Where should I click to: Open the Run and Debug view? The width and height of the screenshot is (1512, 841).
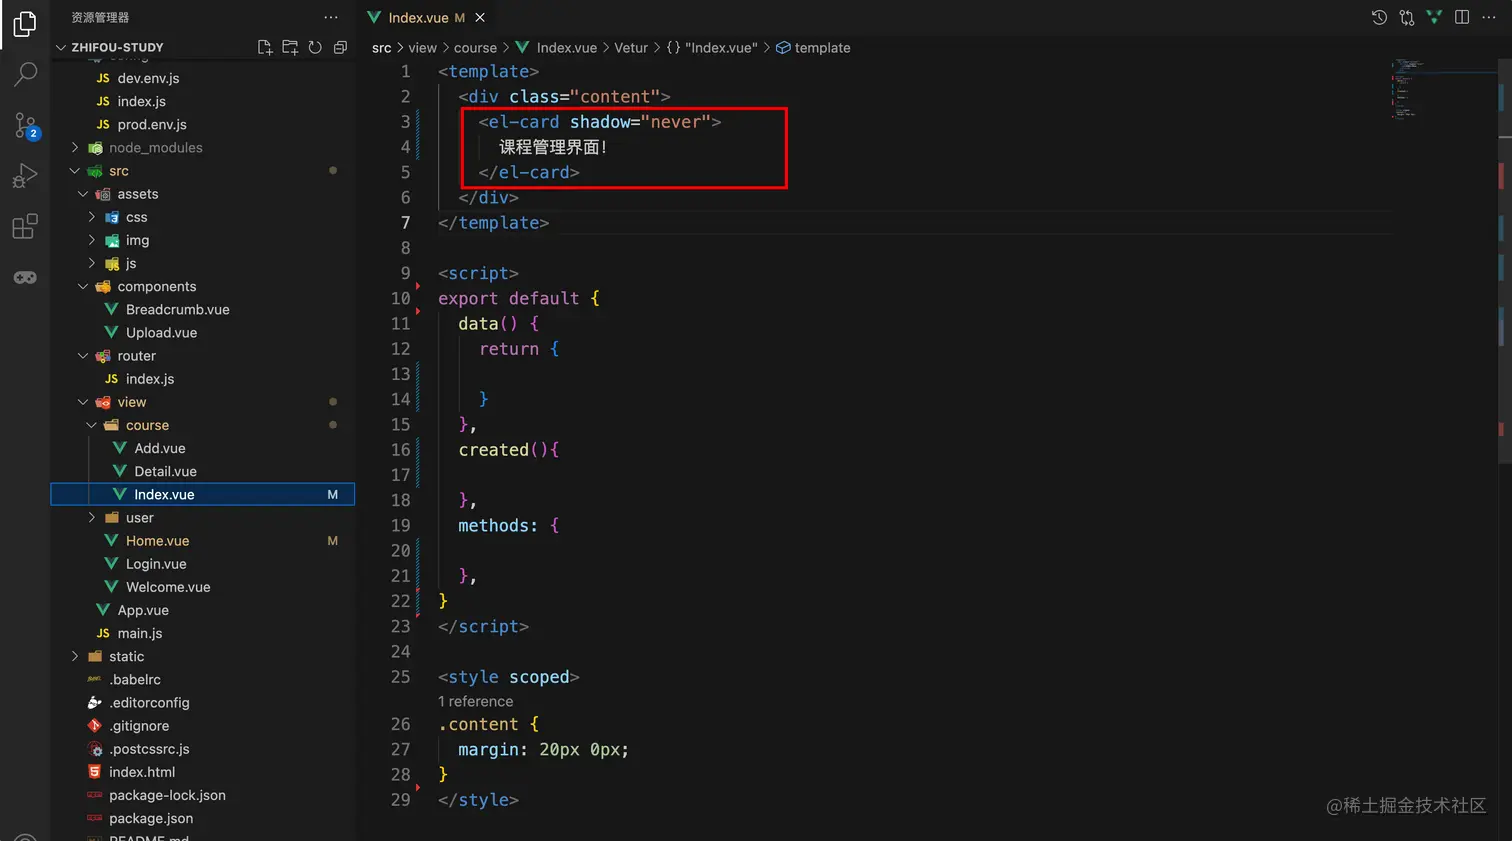tap(25, 176)
